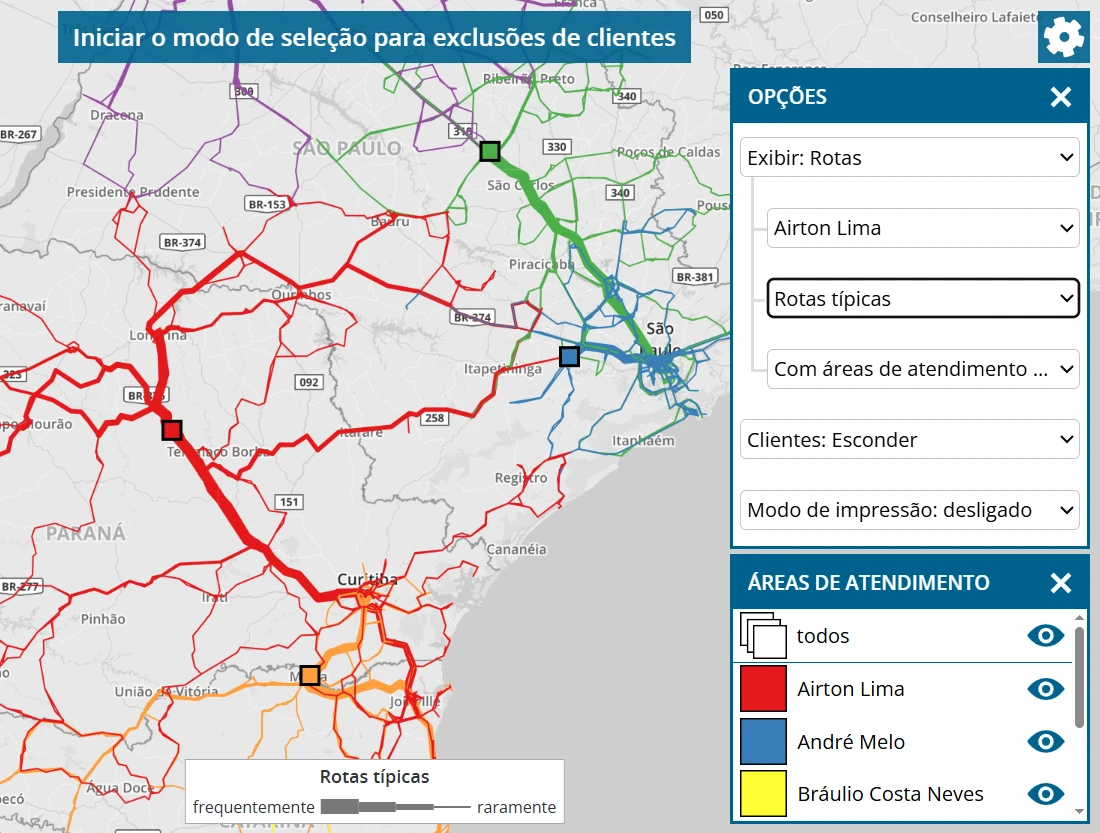Click the blue depot square marker
The image size is (1100, 833).
[569, 356]
